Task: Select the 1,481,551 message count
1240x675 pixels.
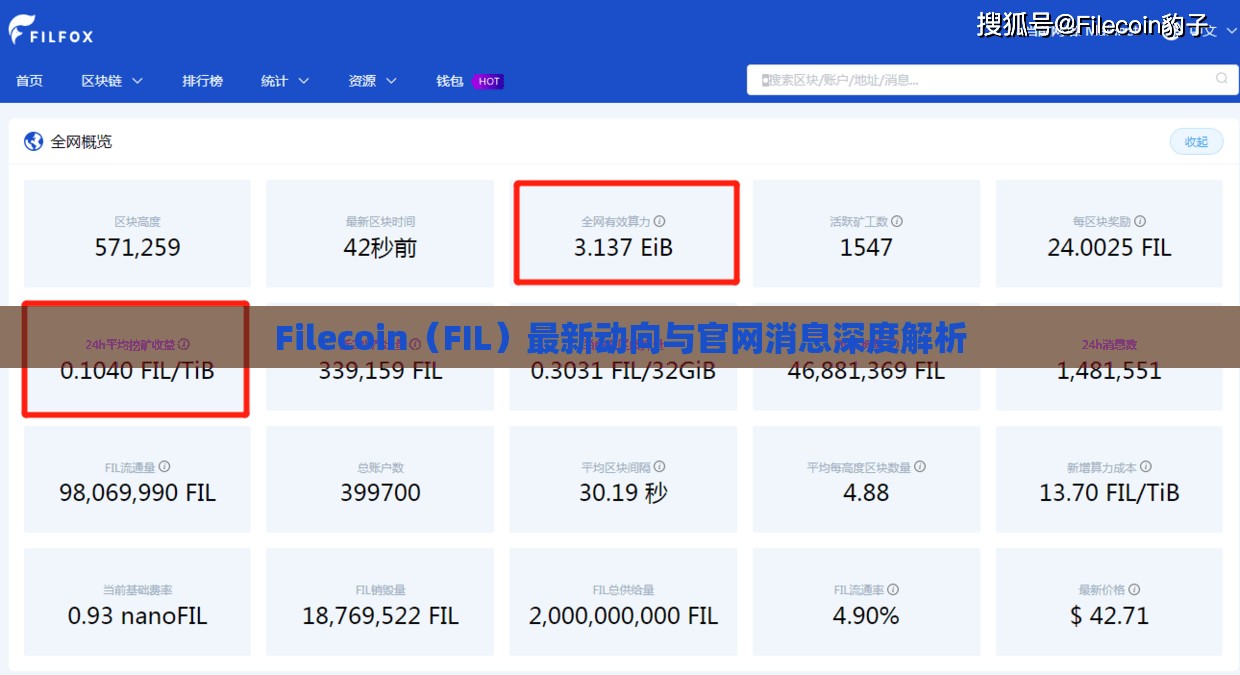Action: coord(1109,371)
